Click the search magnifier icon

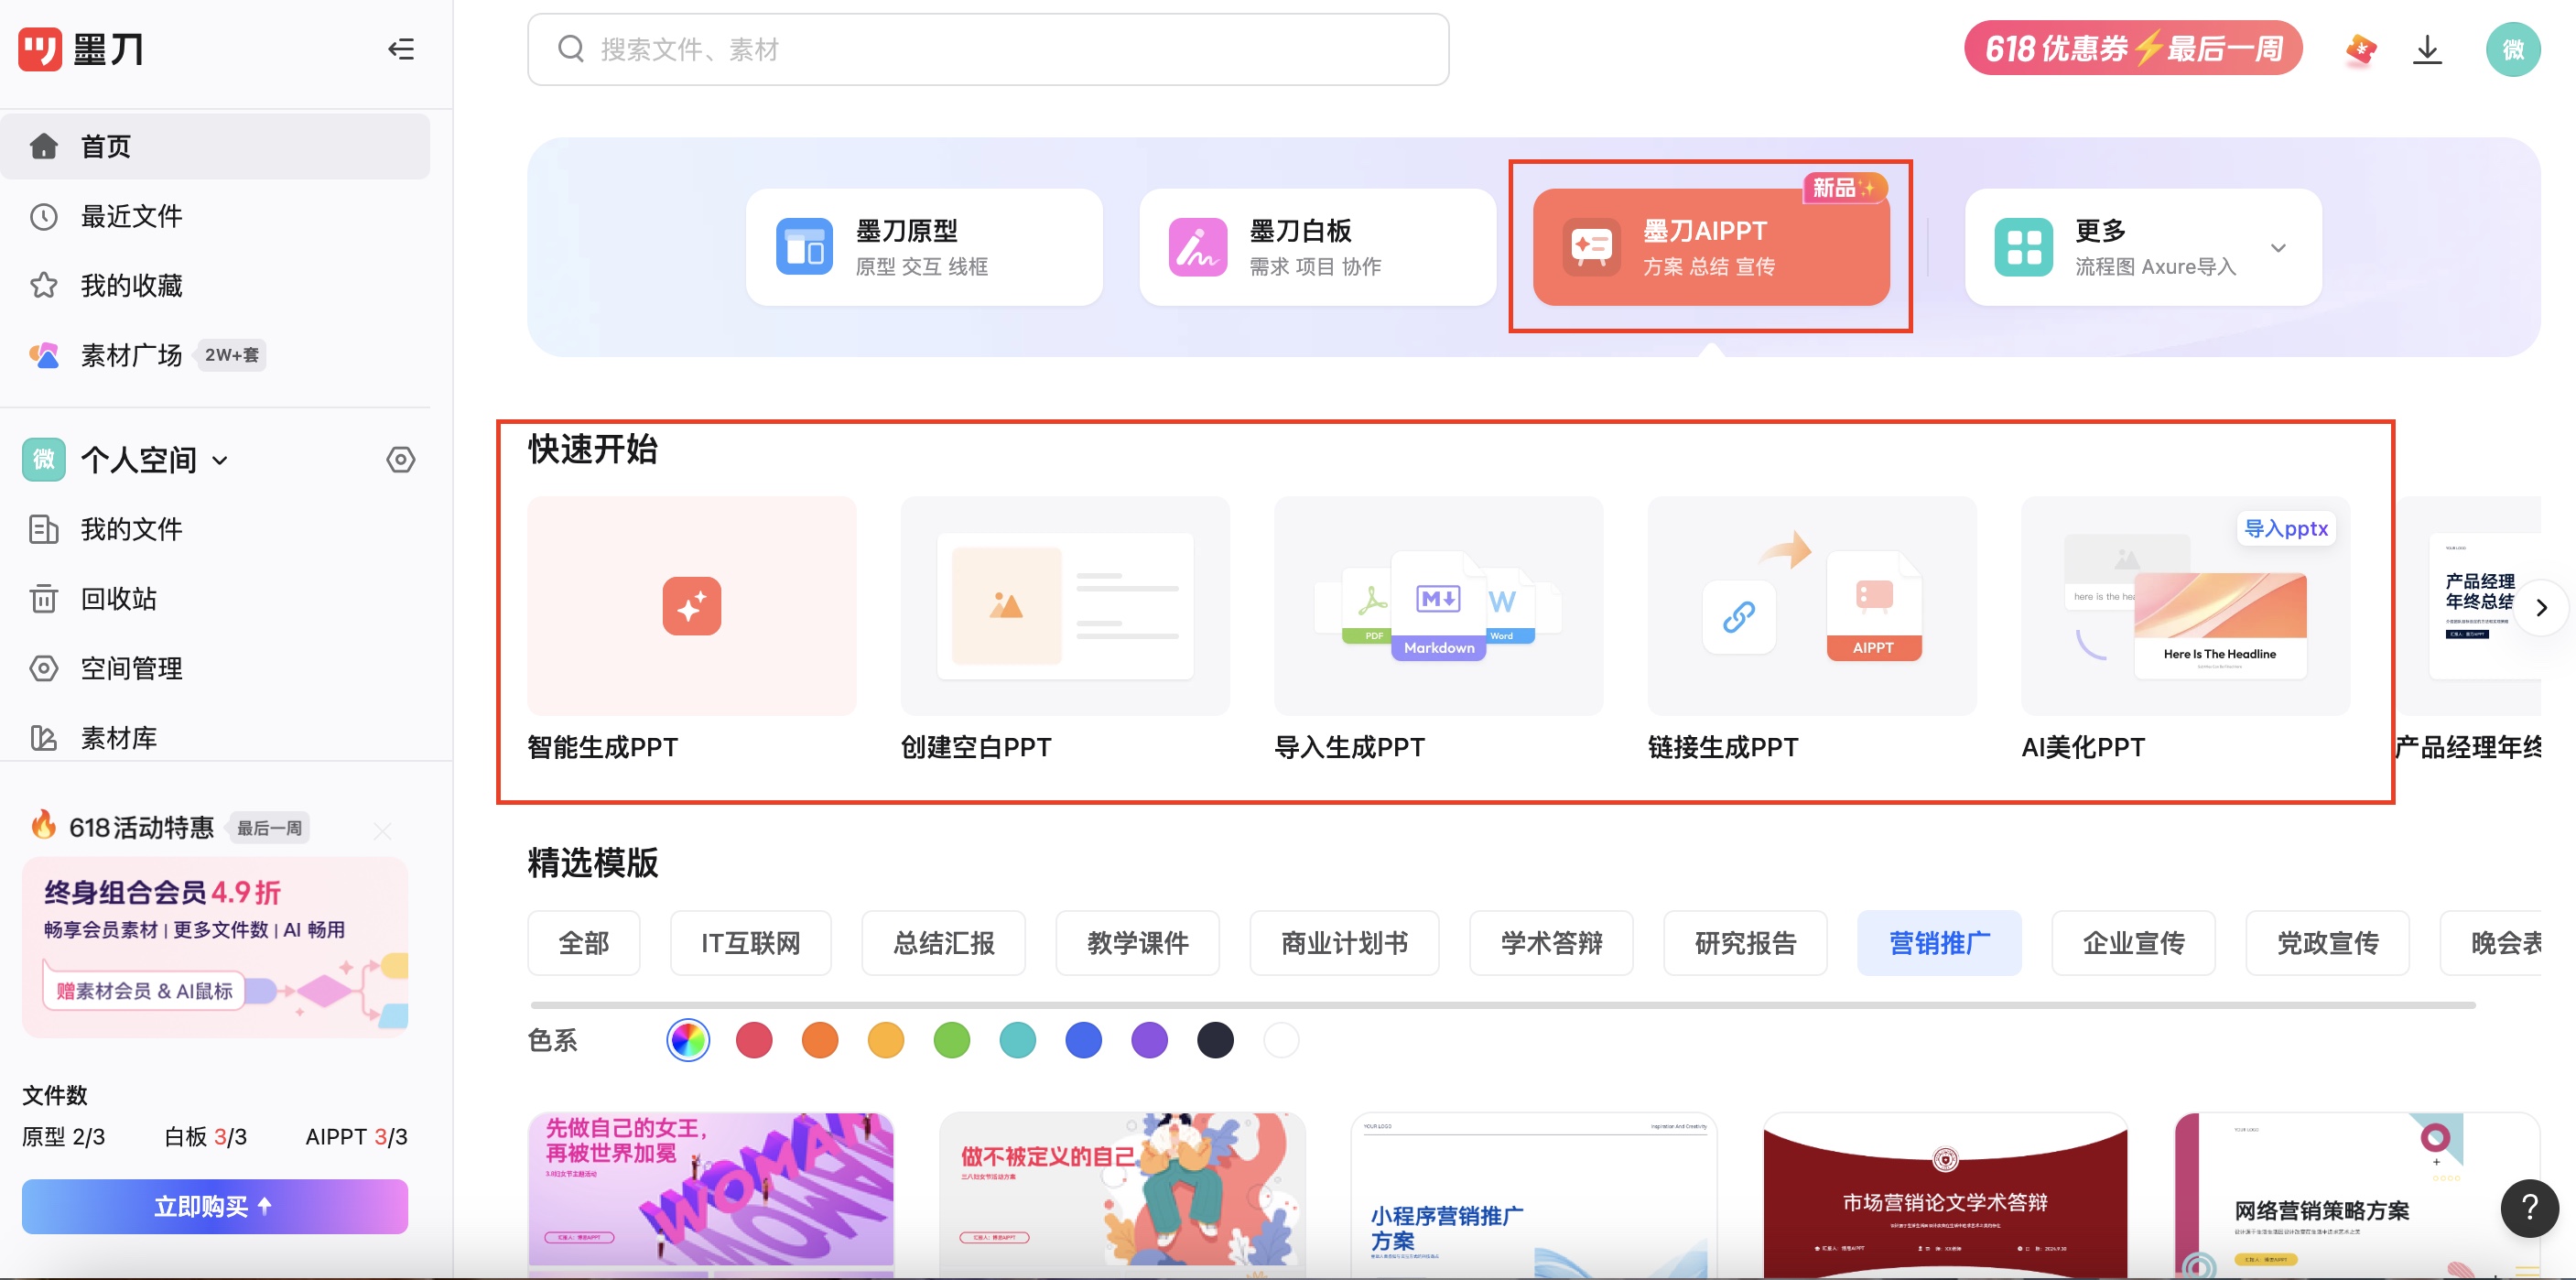click(571, 49)
